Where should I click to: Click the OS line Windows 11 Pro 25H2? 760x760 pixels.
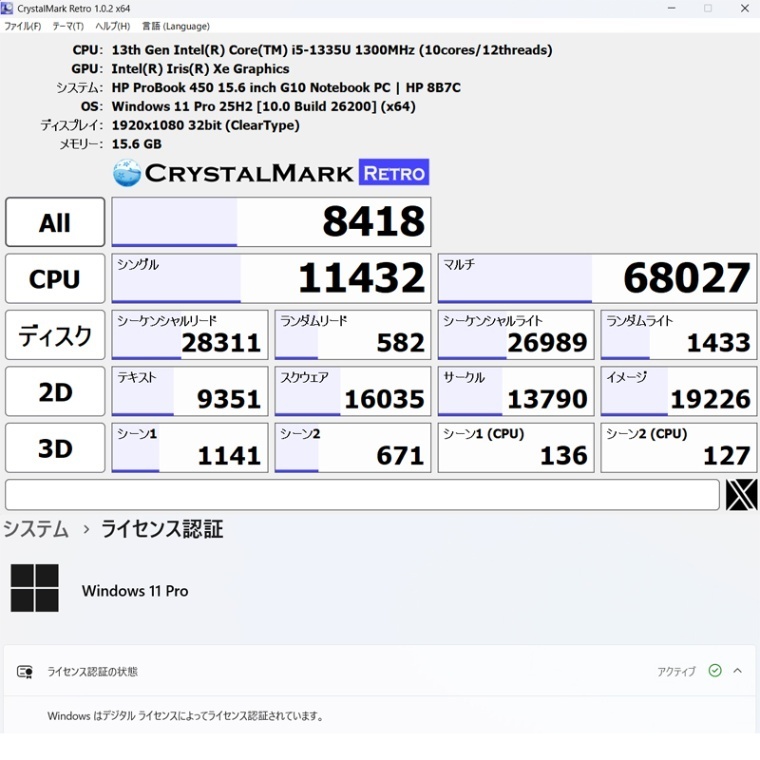[x=263, y=107]
